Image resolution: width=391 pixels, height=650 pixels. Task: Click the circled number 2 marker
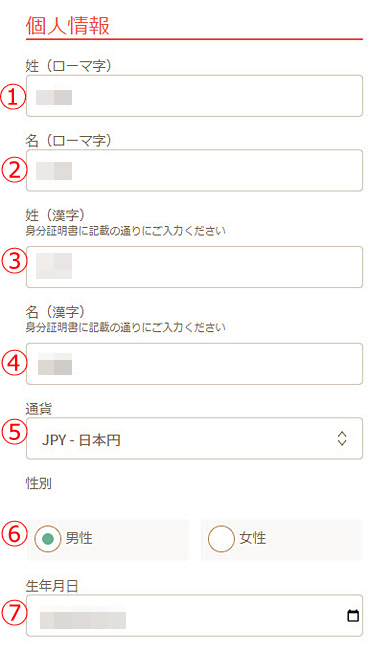point(14,170)
